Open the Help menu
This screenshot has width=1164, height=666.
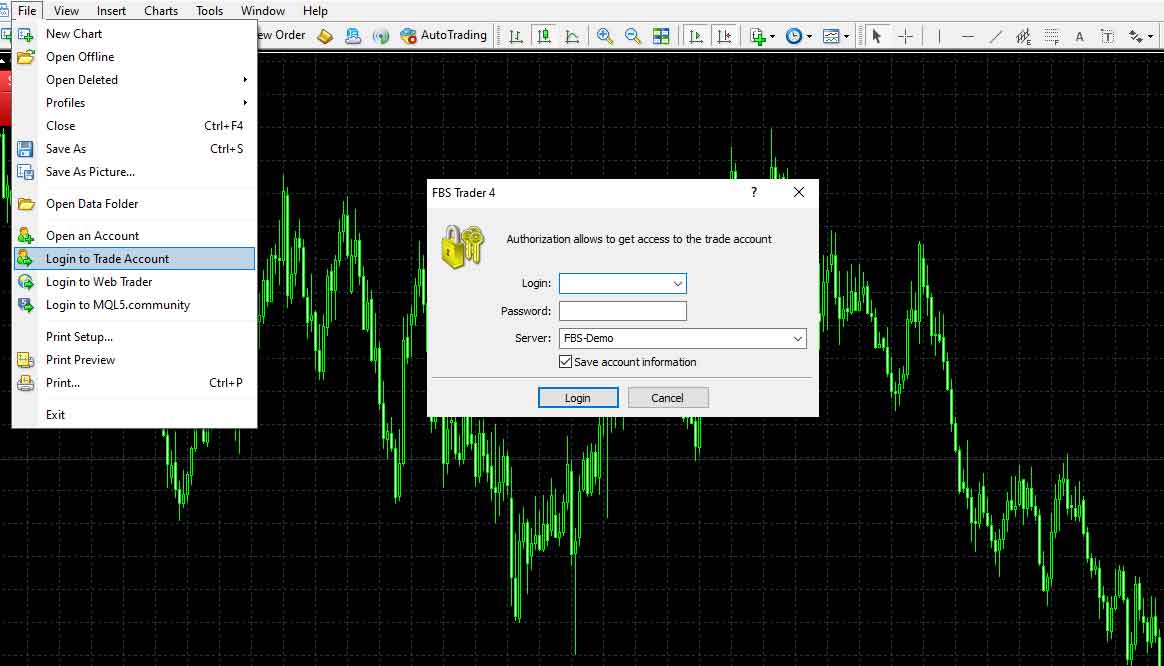point(315,10)
